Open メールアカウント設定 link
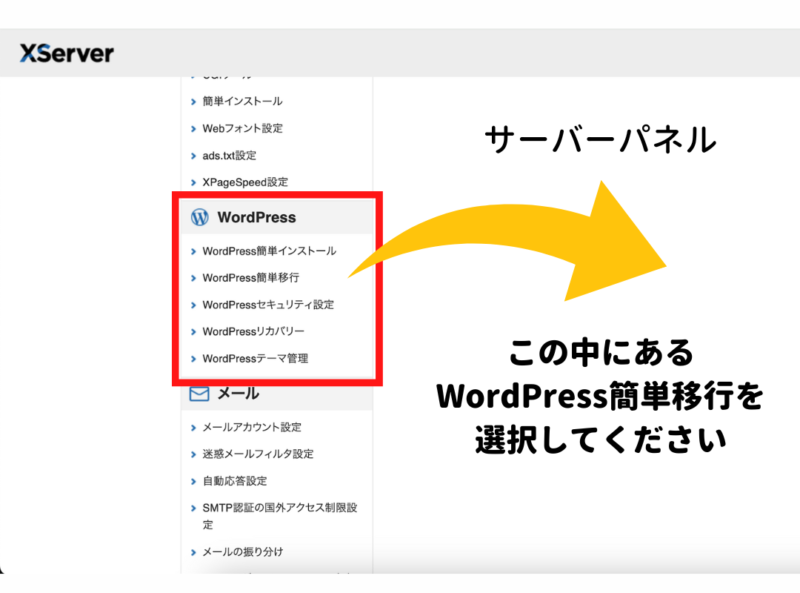The width and height of the screenshot is (800, 593). point(252,427)
